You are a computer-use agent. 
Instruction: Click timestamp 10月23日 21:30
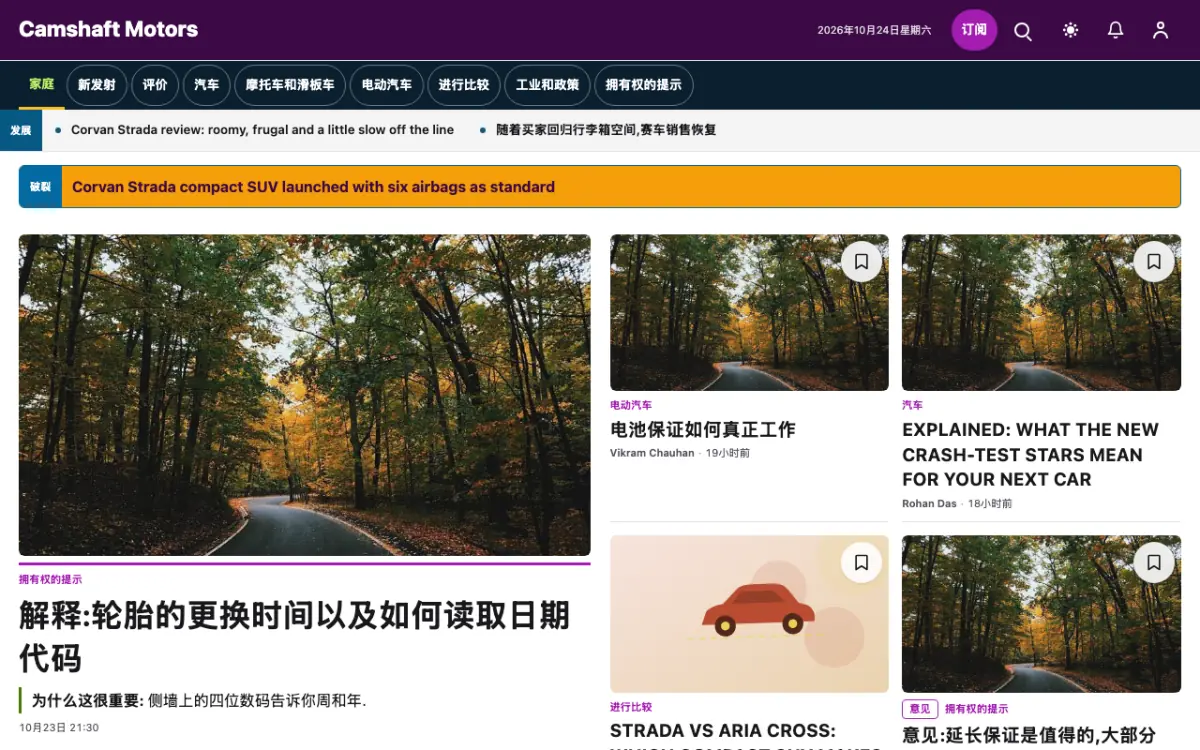tap(59, 727)
